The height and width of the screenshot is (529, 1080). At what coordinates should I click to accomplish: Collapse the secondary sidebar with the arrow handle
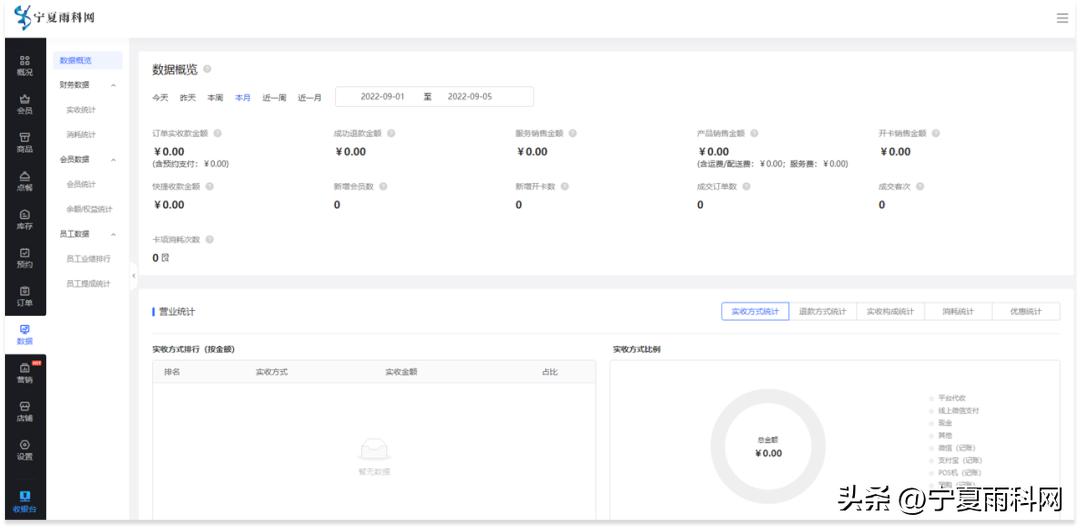133,276
